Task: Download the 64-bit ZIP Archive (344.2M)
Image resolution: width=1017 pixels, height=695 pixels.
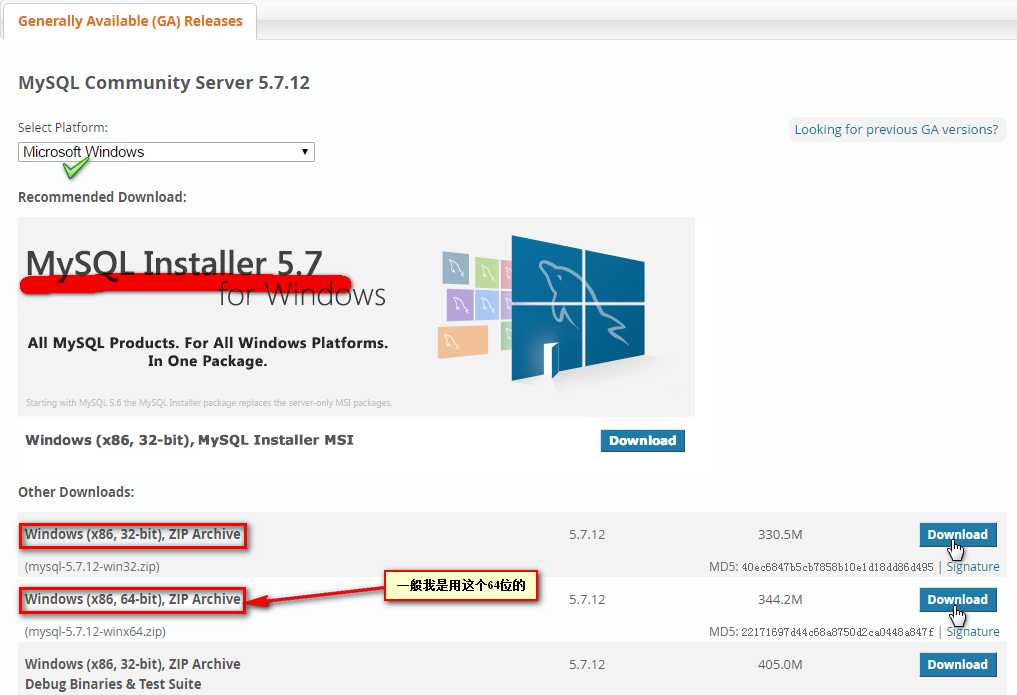Action: [957, 600]
